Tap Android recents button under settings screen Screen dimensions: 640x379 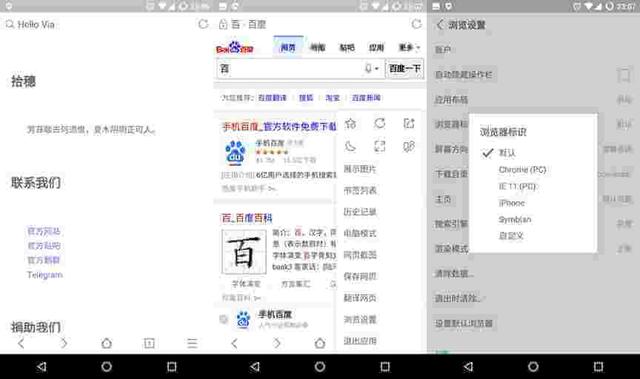[x=598, y=367]
